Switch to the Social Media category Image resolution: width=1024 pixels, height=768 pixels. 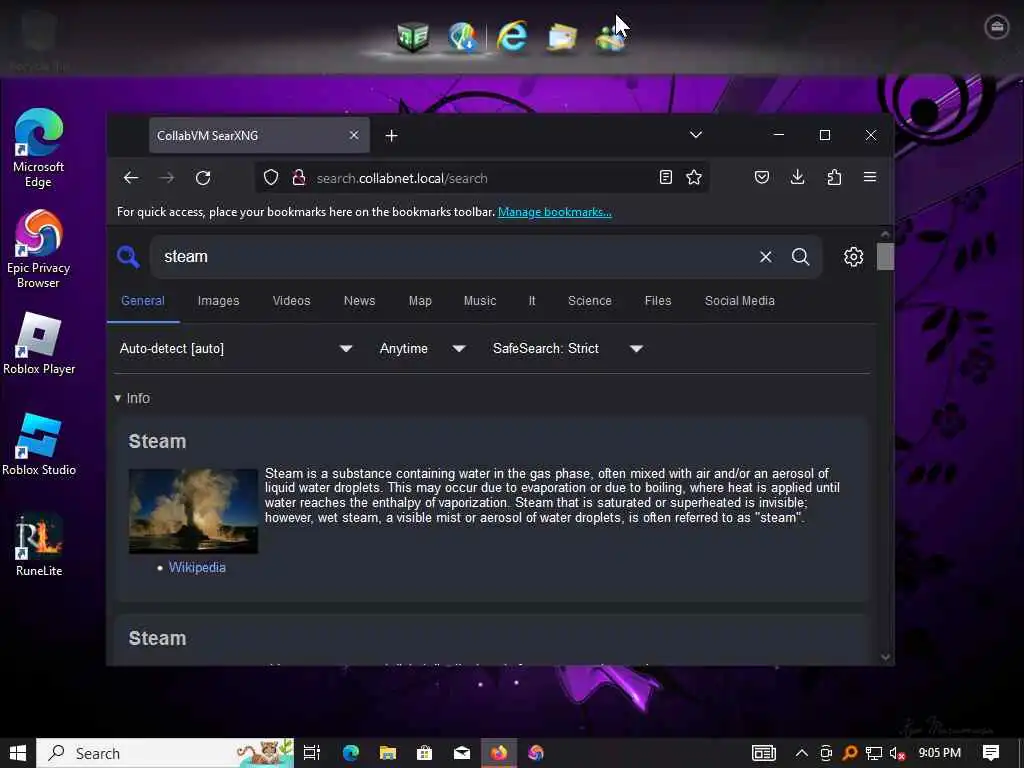740,301
